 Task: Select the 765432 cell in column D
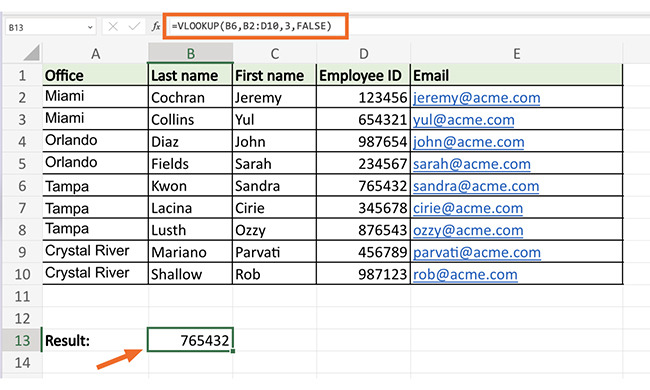[364, 186]
